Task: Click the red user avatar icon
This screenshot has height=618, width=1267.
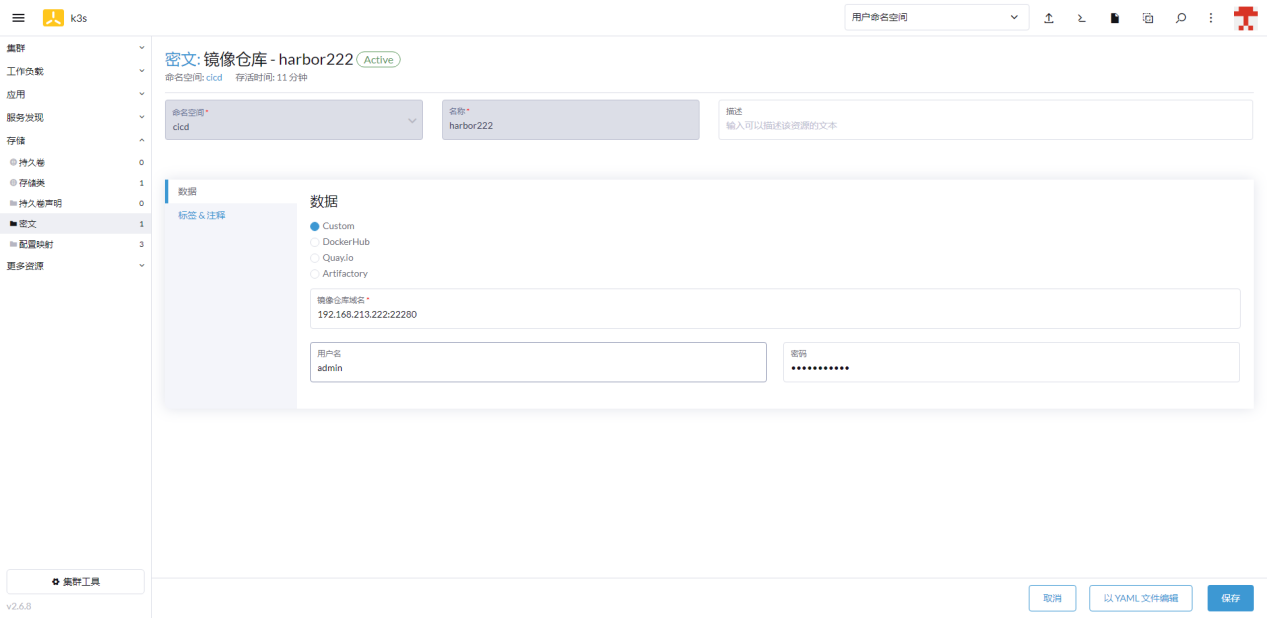Action: (x=1245, y=18)
